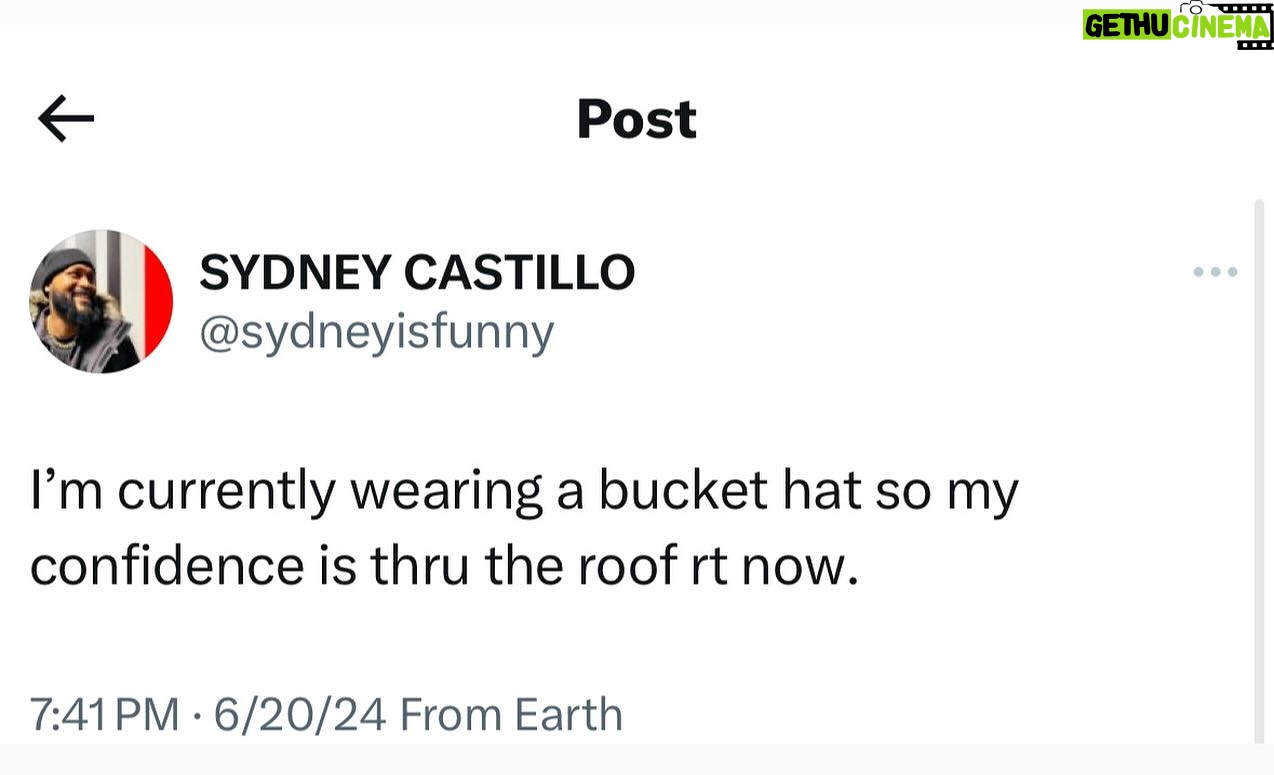
Task: Click the GETHU CINEMA watermark logo
Action: point(1176,25)
